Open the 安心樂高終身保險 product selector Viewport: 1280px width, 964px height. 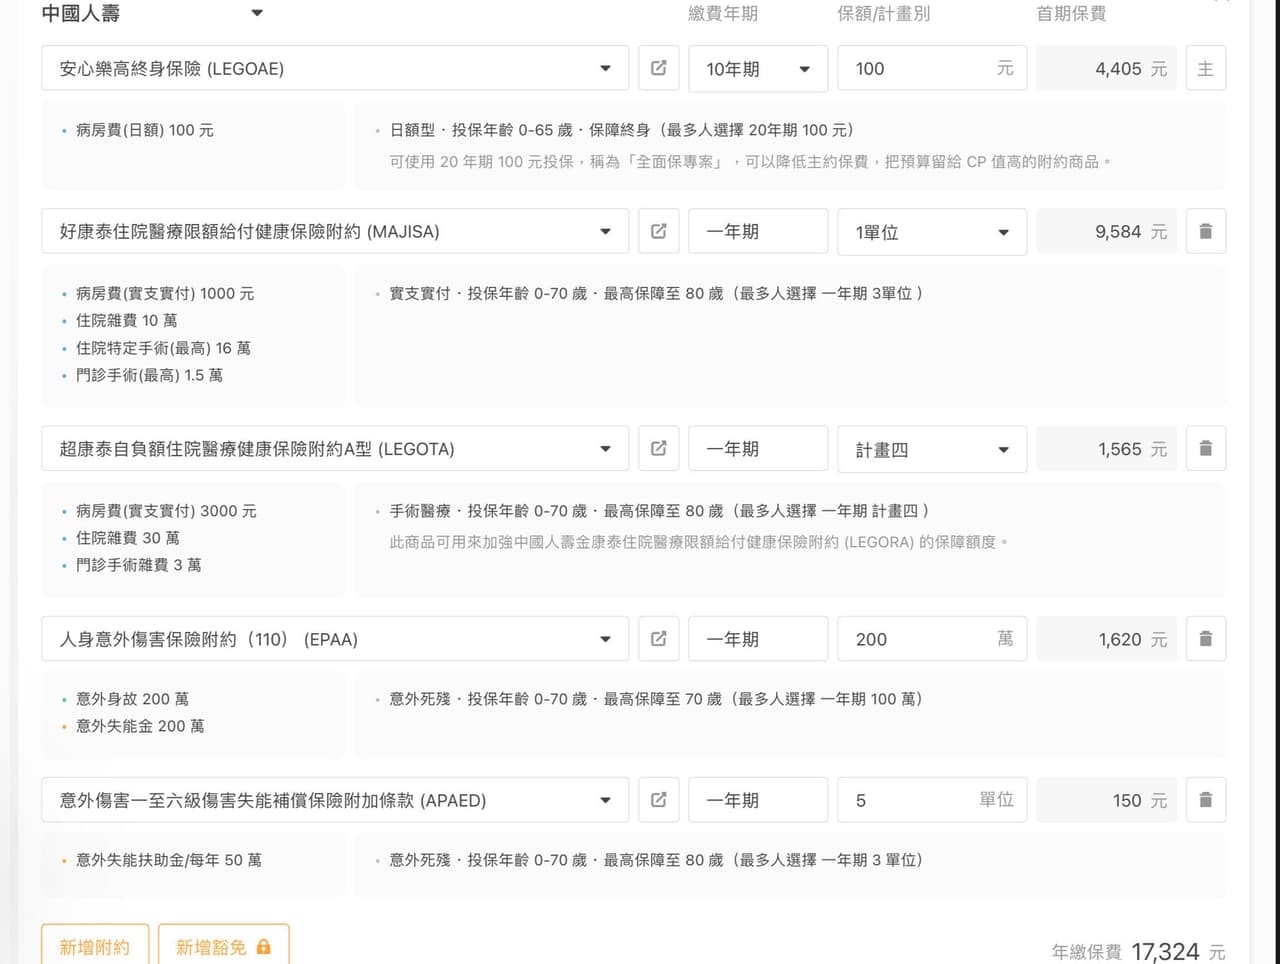(x=334, y=68)
